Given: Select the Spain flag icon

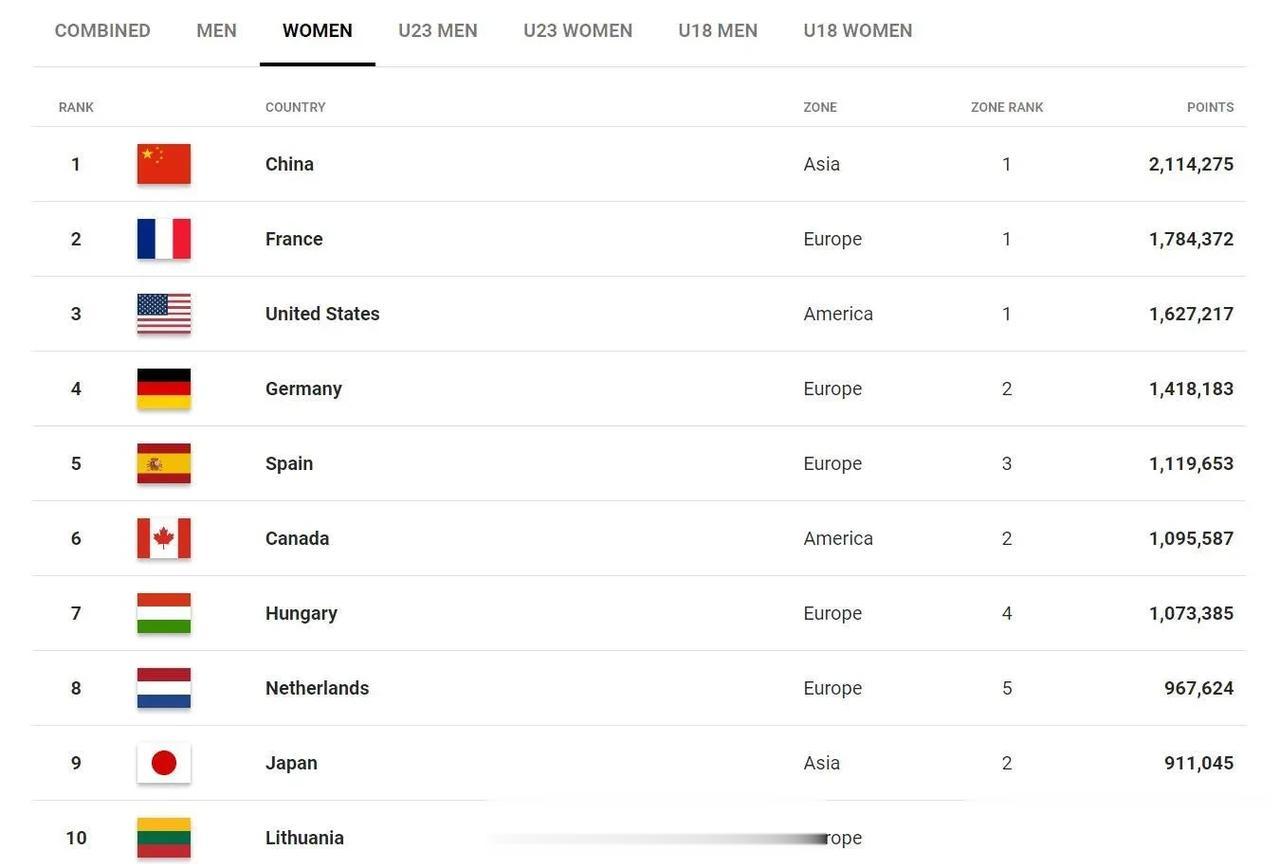Looking at the screenshot, I should click(164, 464).
